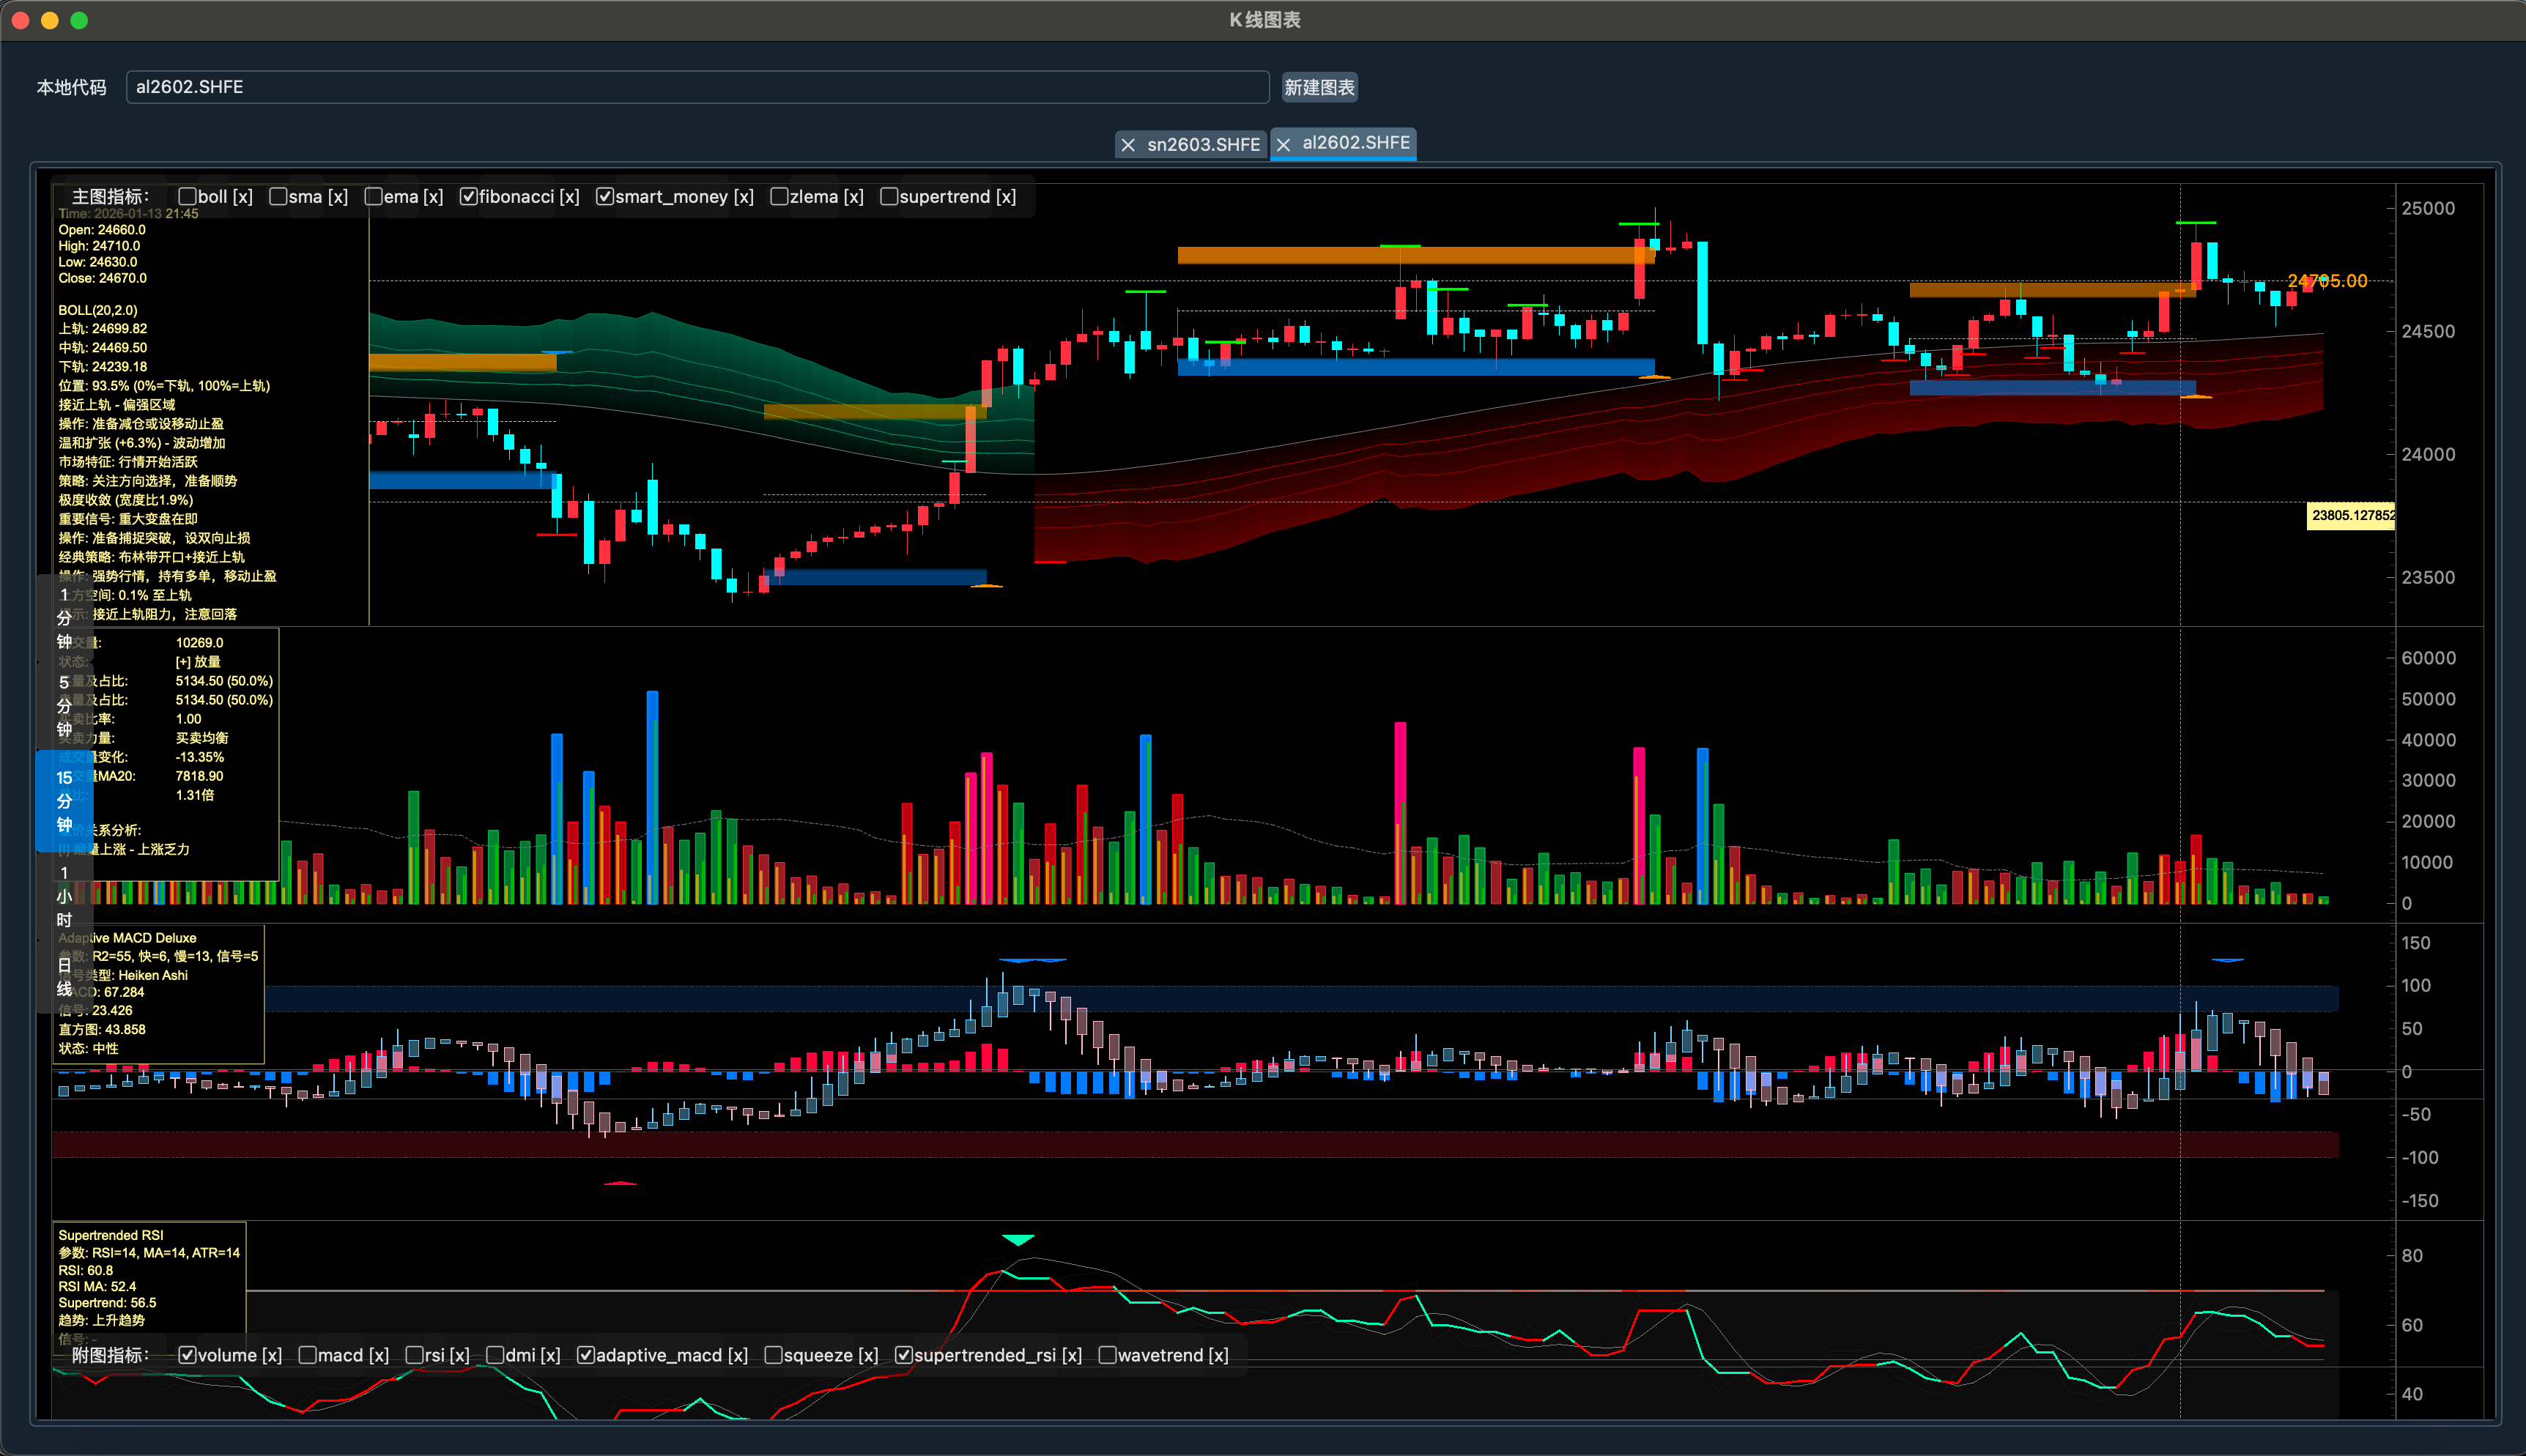Tick the squeeze sub-indicator checkbox

[x=773, y=1355]
